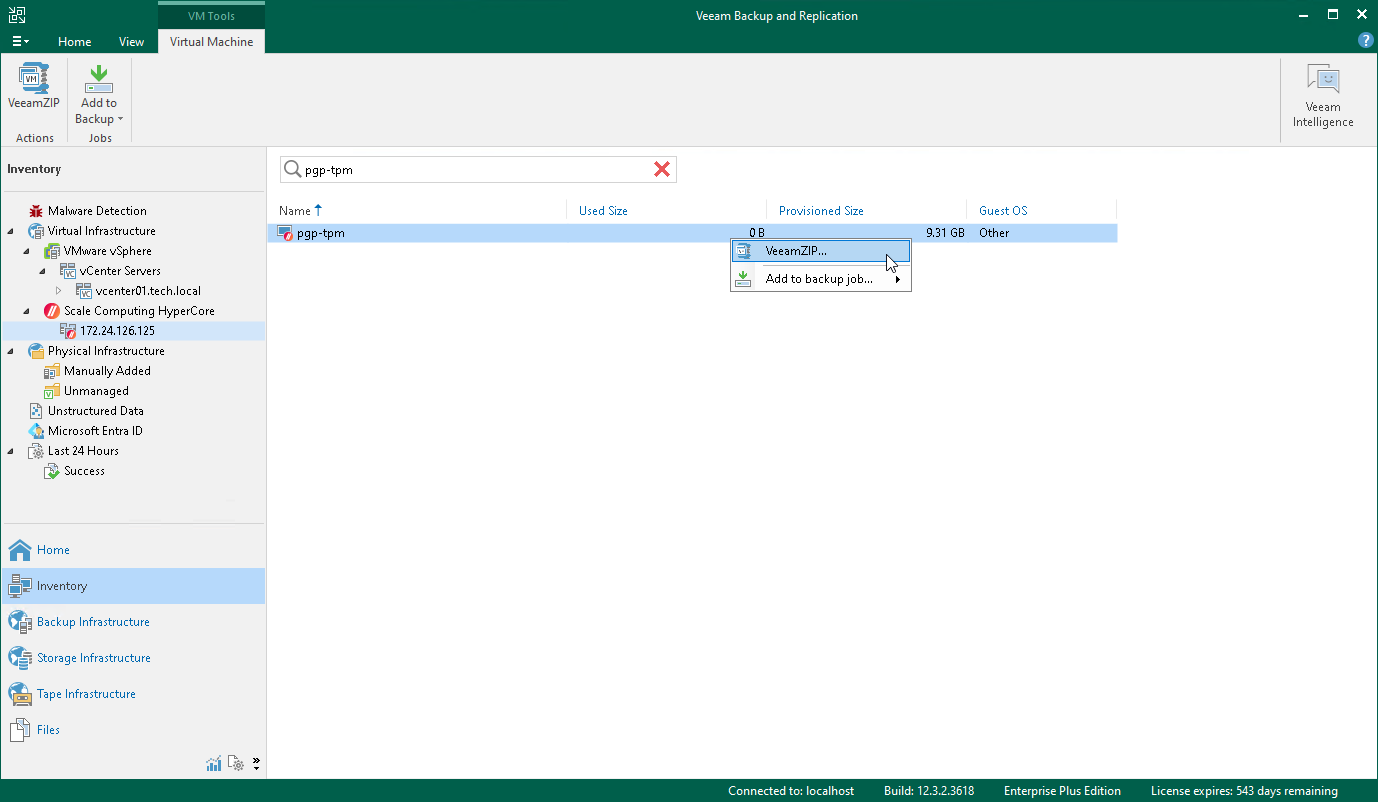Open the Veeam Intelligence panel
Screen dimensions: 1378x802
(x=1322, y=96)
